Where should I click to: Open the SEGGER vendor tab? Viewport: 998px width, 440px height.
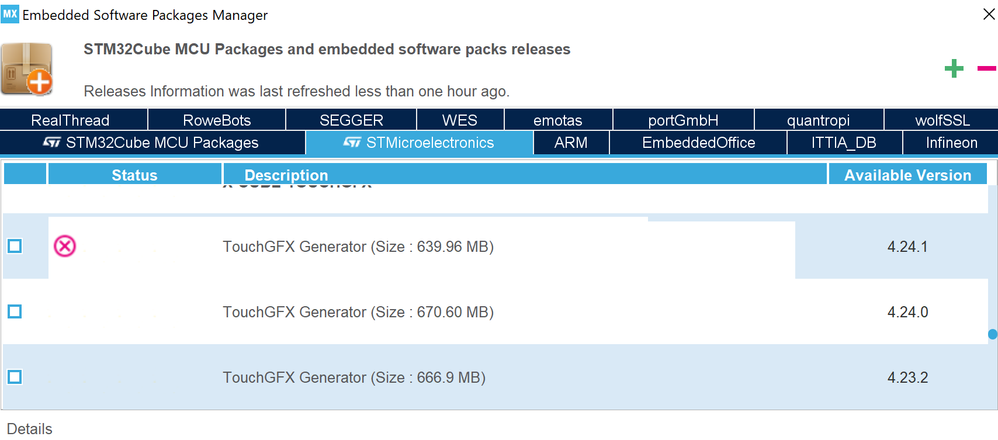(x=351, y=120)
